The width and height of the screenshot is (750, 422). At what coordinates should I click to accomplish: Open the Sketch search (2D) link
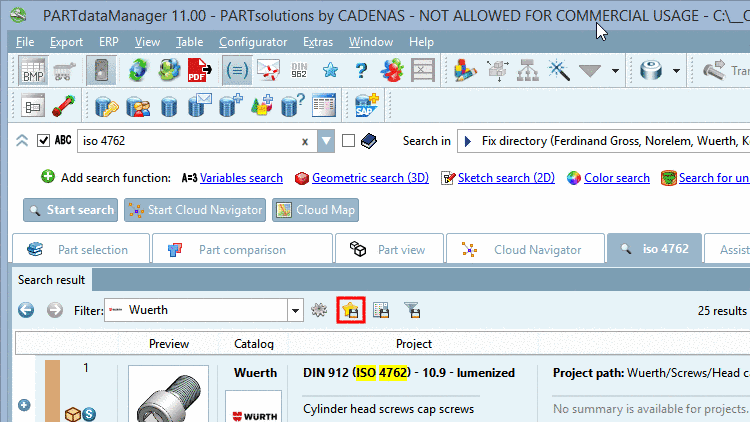[506, 178]
